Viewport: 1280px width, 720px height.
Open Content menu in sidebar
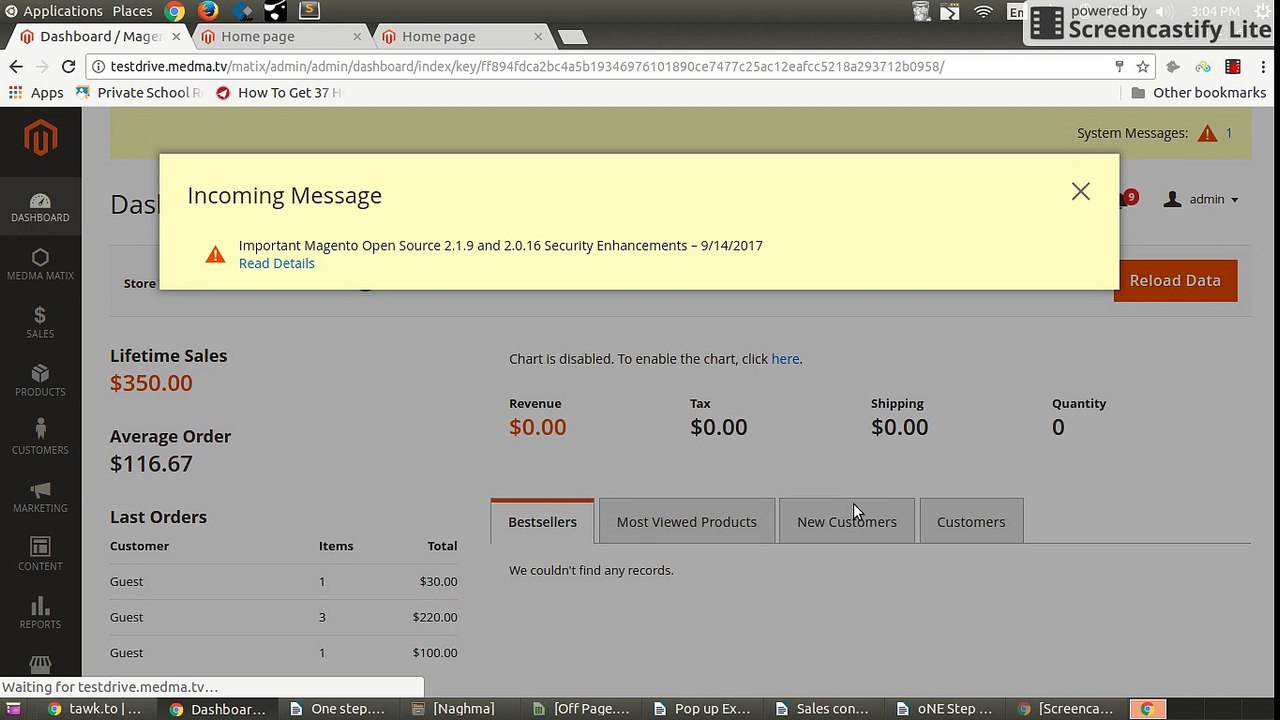(x=40, y=555)
